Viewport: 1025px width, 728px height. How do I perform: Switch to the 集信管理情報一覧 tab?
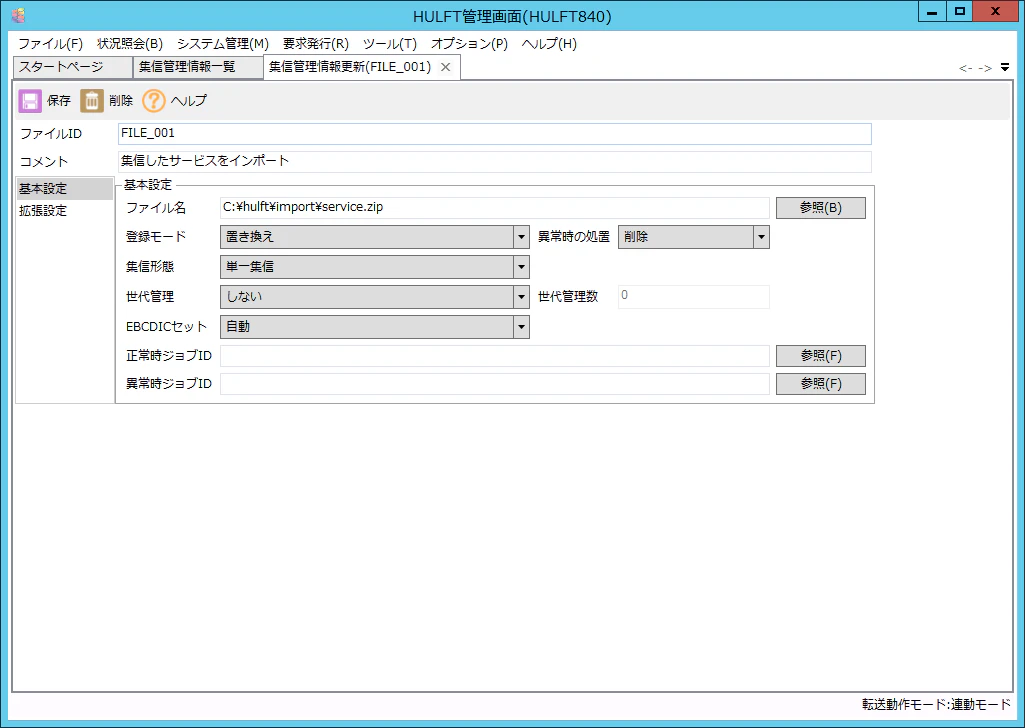tap(199, 67)
